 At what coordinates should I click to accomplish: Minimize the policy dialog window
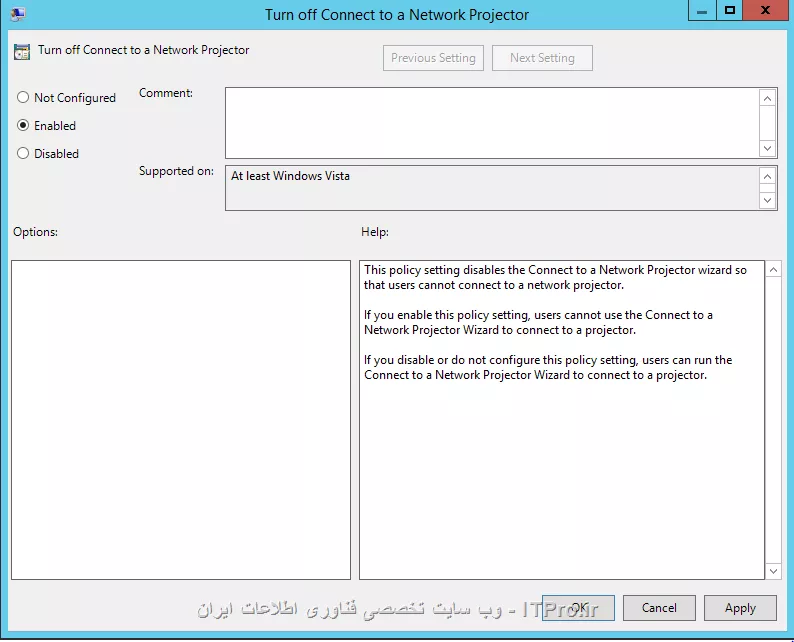(702, 11)
